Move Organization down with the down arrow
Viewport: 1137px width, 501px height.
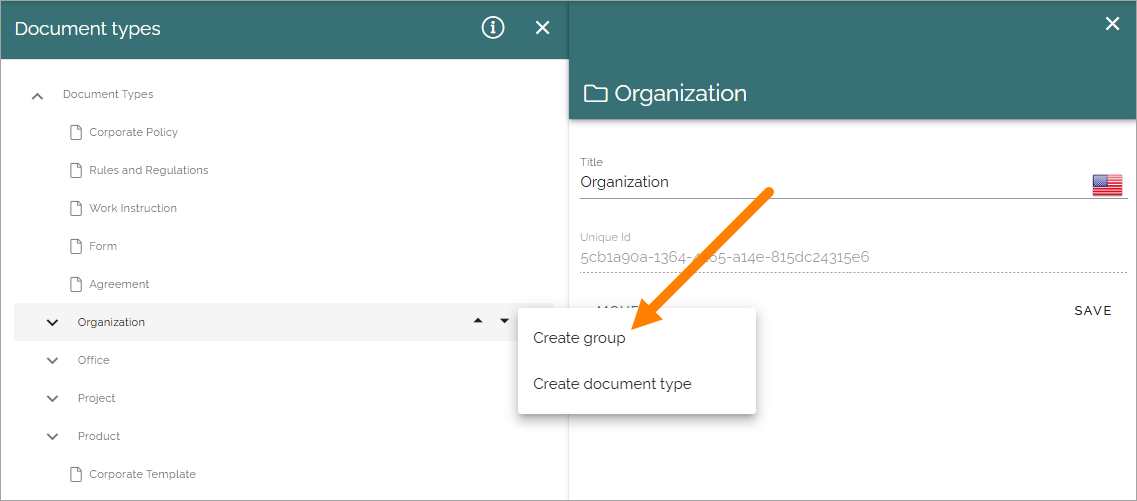pos(504,320)
